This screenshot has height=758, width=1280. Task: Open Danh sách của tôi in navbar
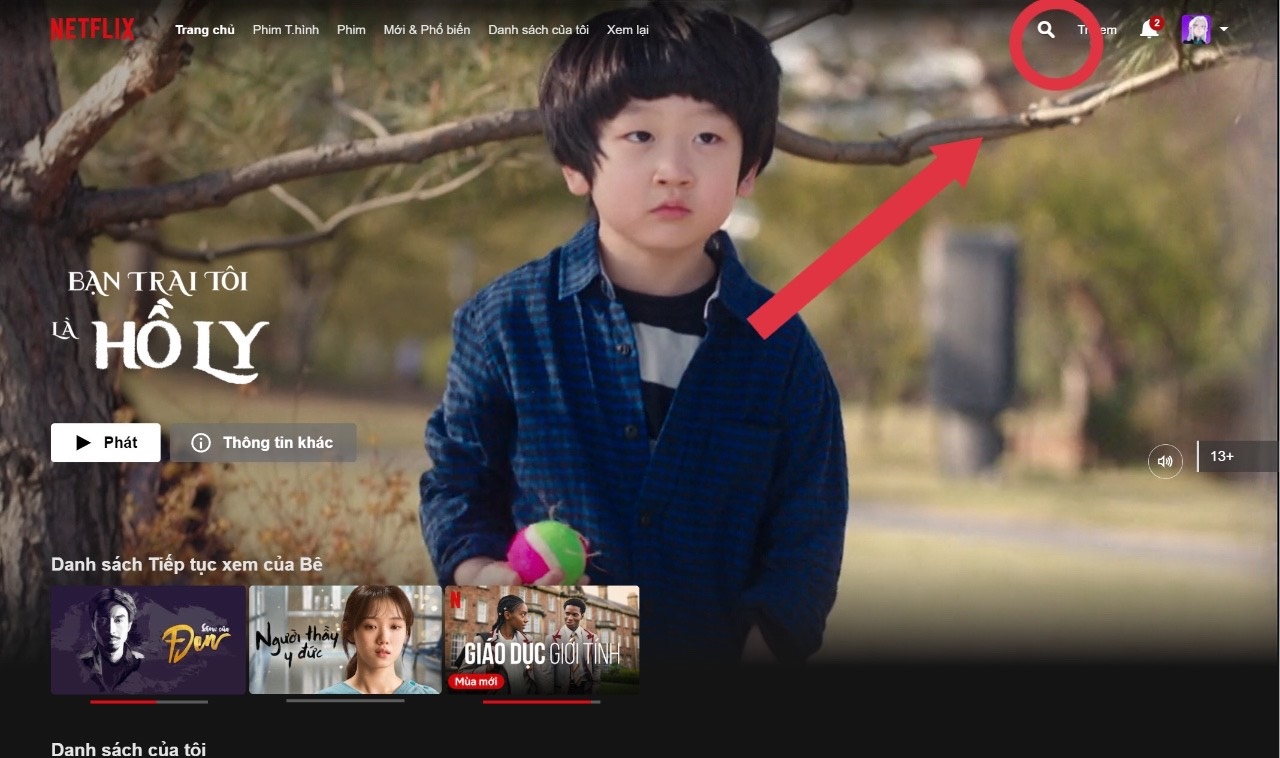tap(538, 30)
